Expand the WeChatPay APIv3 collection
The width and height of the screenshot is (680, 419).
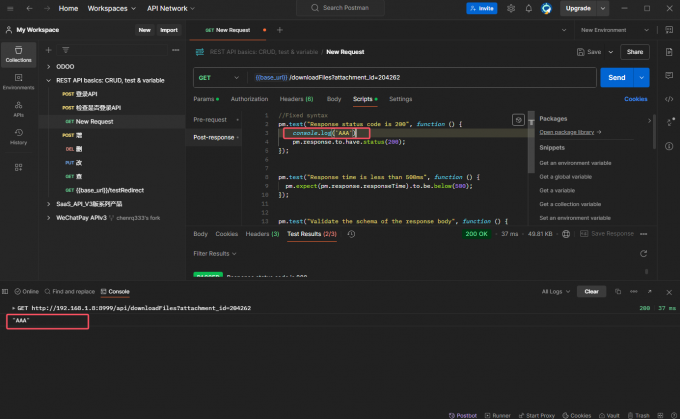(49, 218)
